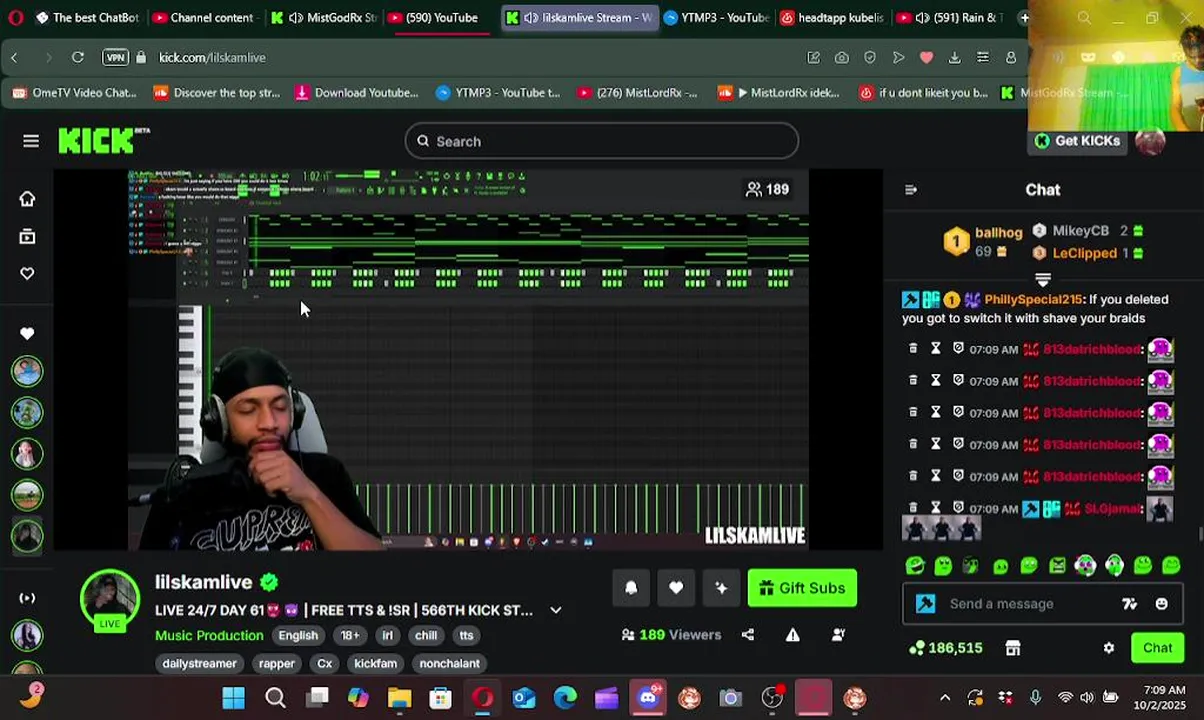
Task: Expand the gifters leaderboard arrow
Action: point(1043,280)
